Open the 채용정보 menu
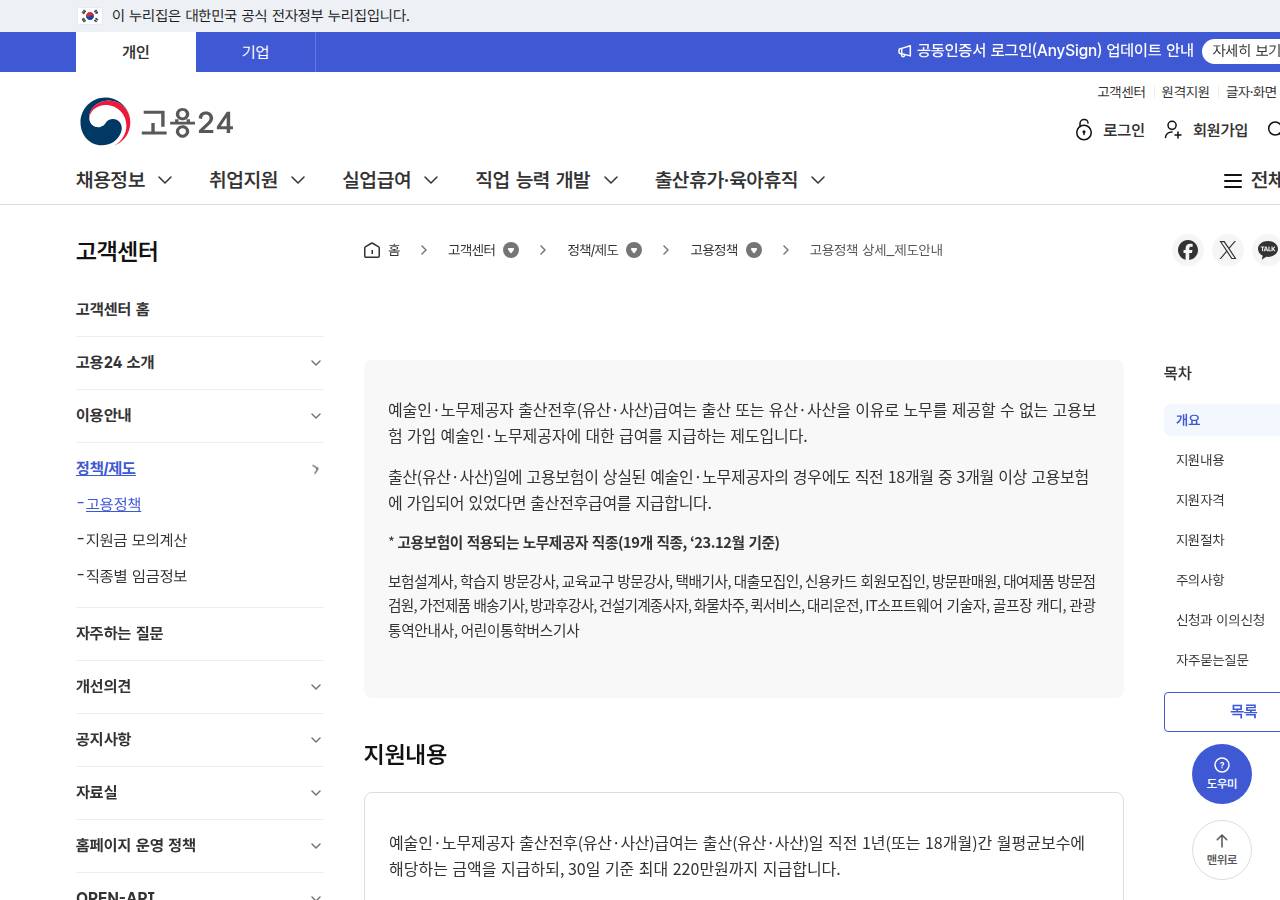The width and height of the screenshot is (1280, 900). [x=124, y=180]
